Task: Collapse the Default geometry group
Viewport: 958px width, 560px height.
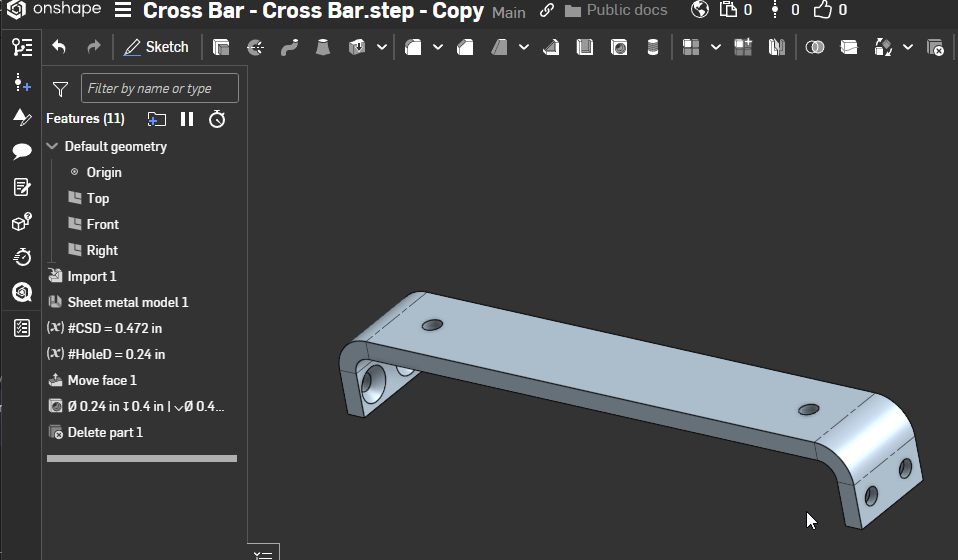Action: pyautogui.click(x=53, y=146)
